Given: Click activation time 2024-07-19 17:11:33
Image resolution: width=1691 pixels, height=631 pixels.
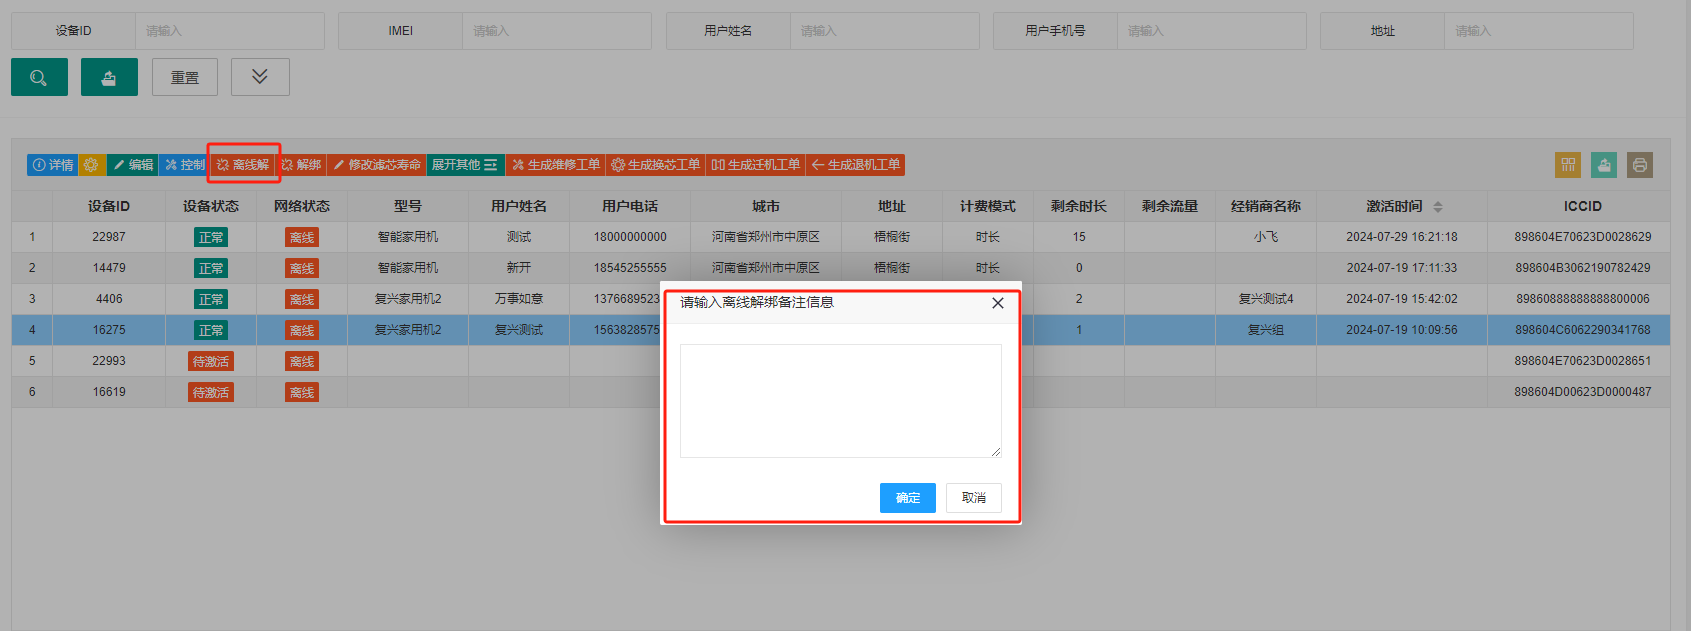Looking at the screenshot, I should (x=1402, y=268).
